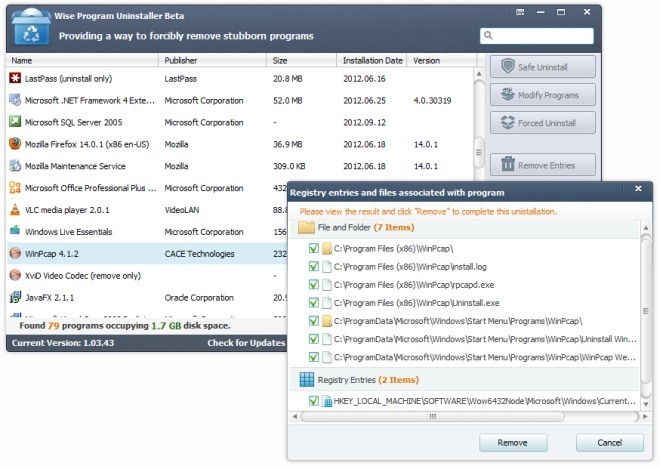Click the Forced Uninstall button

click(x=543, y=123)
